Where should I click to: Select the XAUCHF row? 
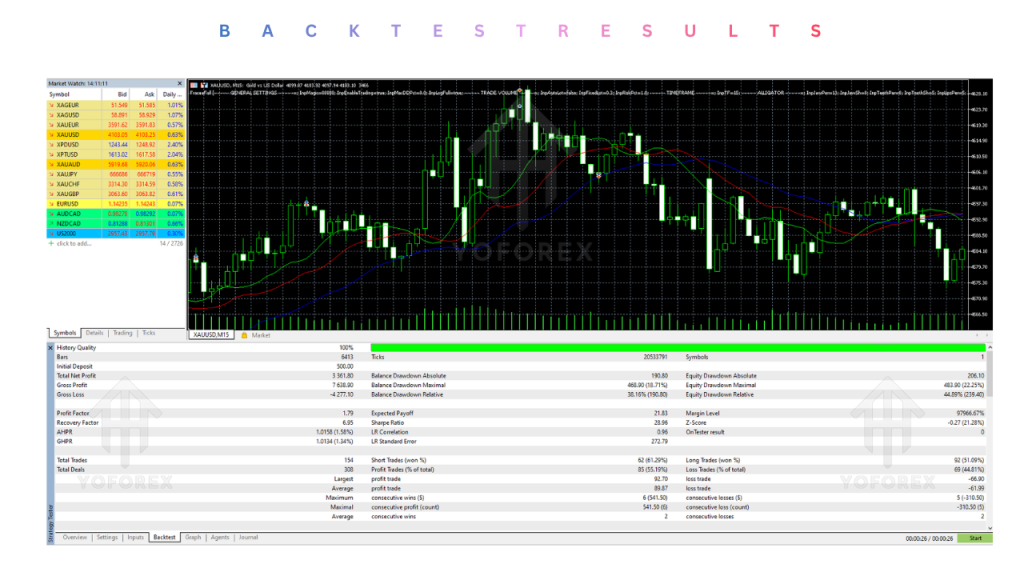tap(116, 184)
